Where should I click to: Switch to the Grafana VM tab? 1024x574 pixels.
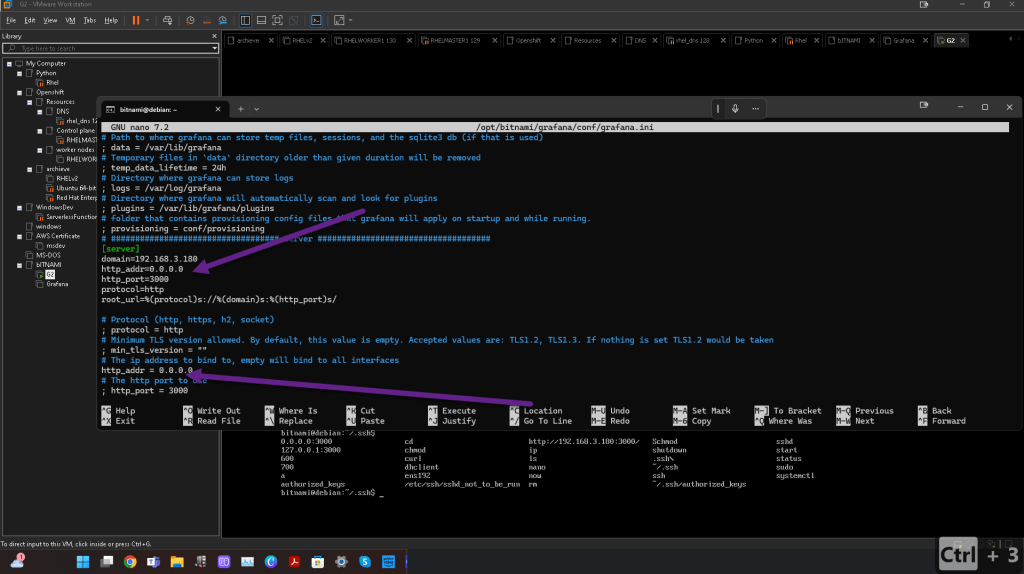coord(903,40)
